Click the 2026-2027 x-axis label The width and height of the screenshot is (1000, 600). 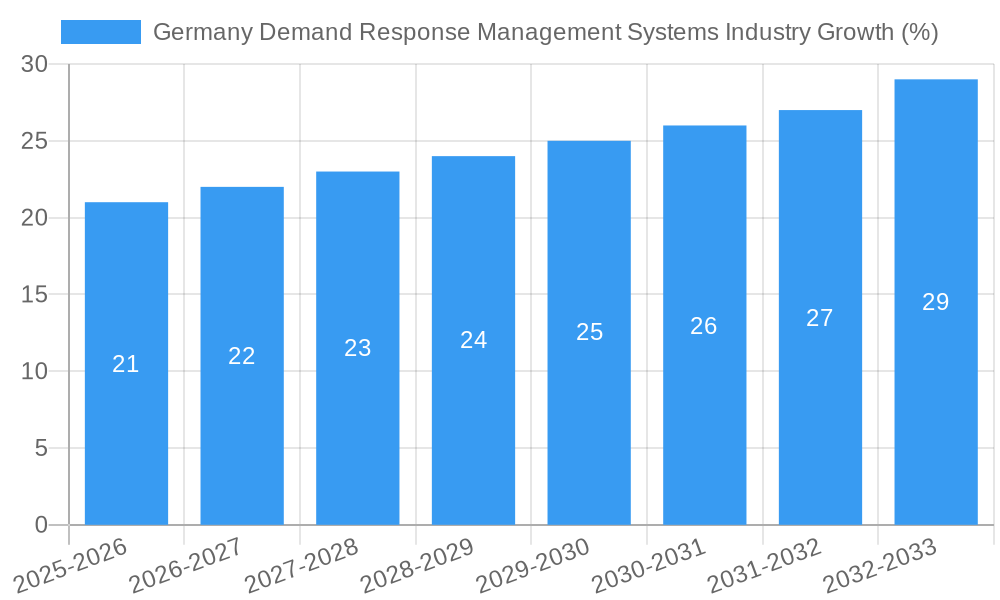(186, 566)
